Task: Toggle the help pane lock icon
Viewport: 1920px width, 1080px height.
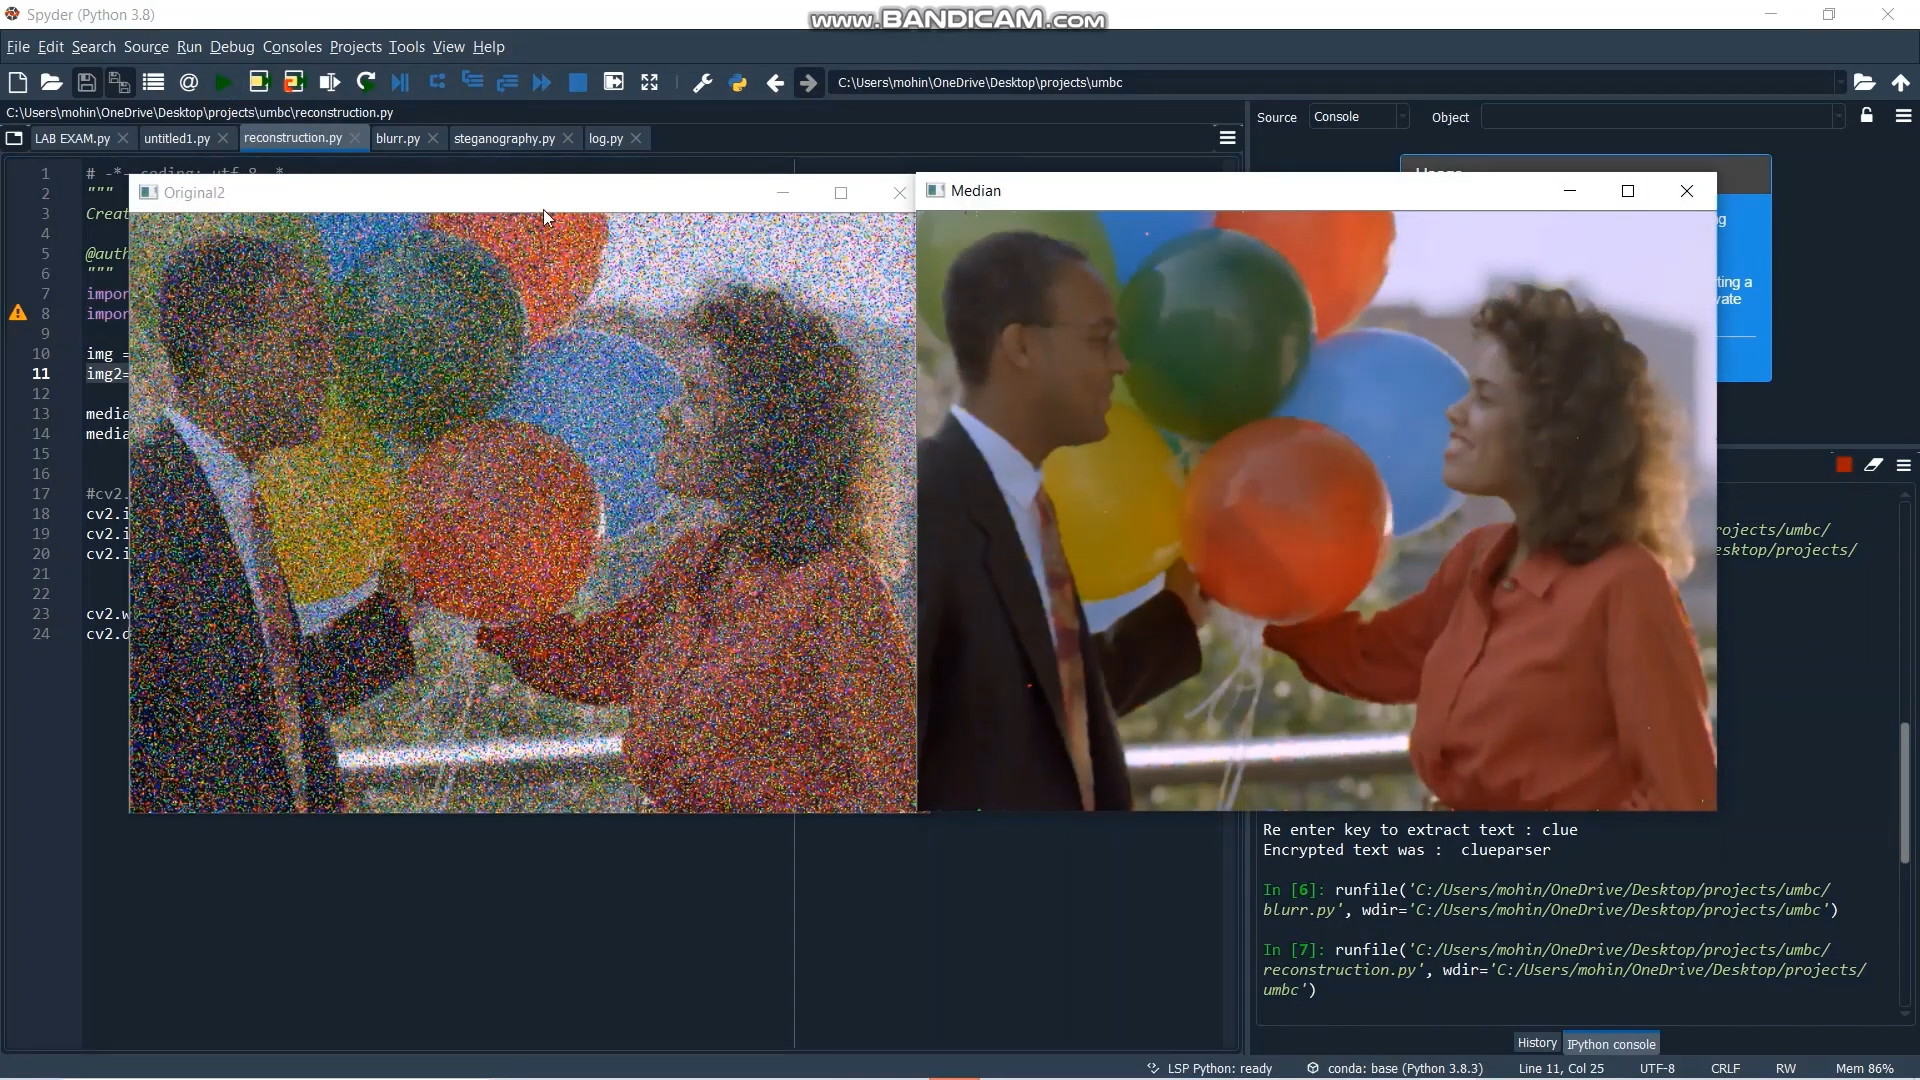Action: point(1866,116)
